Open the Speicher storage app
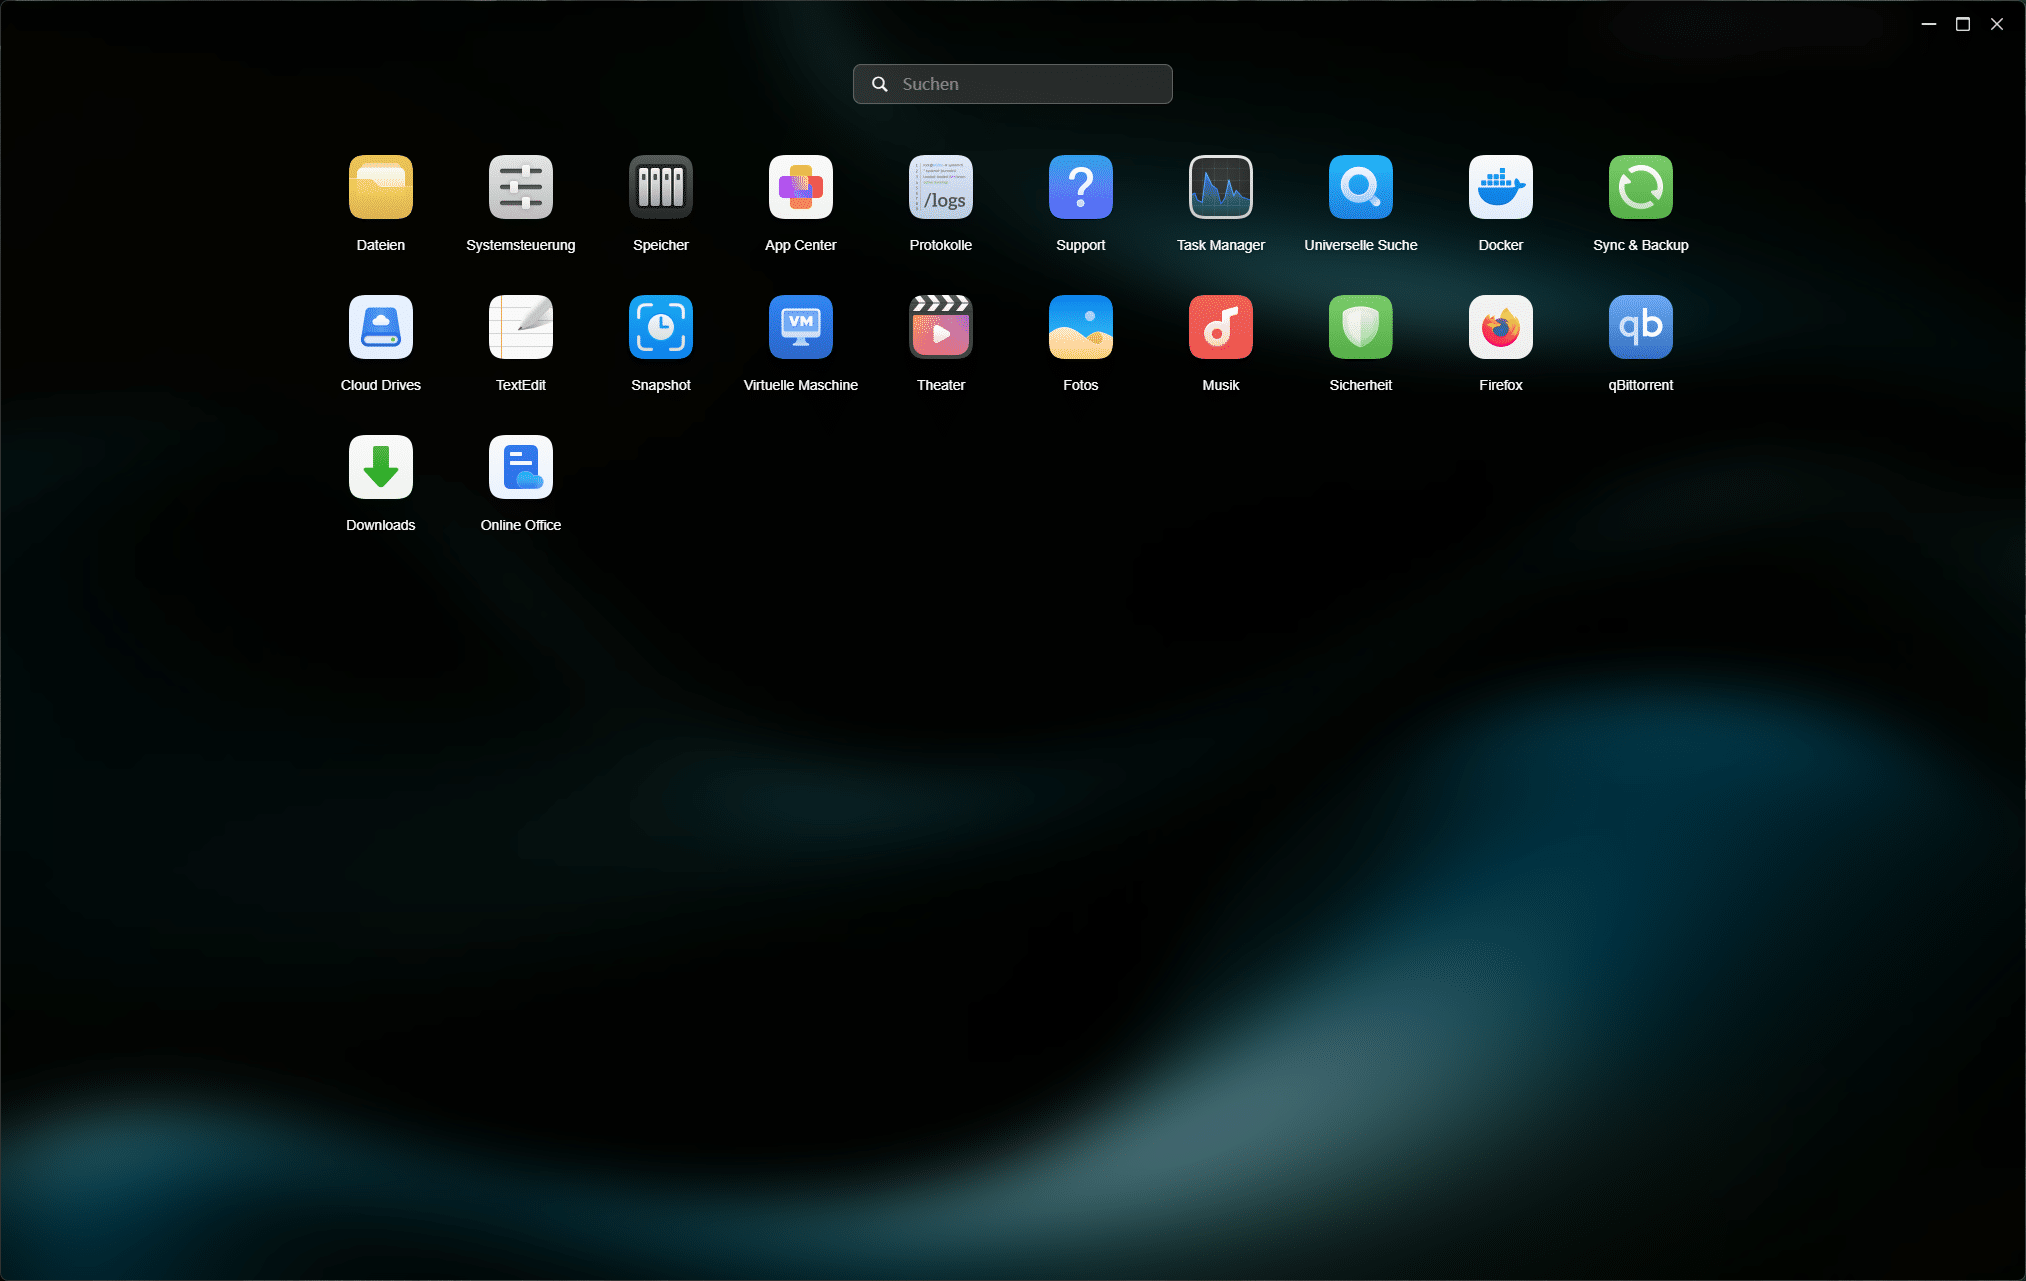Viewport: 2026px width, 1281px height. pos(660,187)
